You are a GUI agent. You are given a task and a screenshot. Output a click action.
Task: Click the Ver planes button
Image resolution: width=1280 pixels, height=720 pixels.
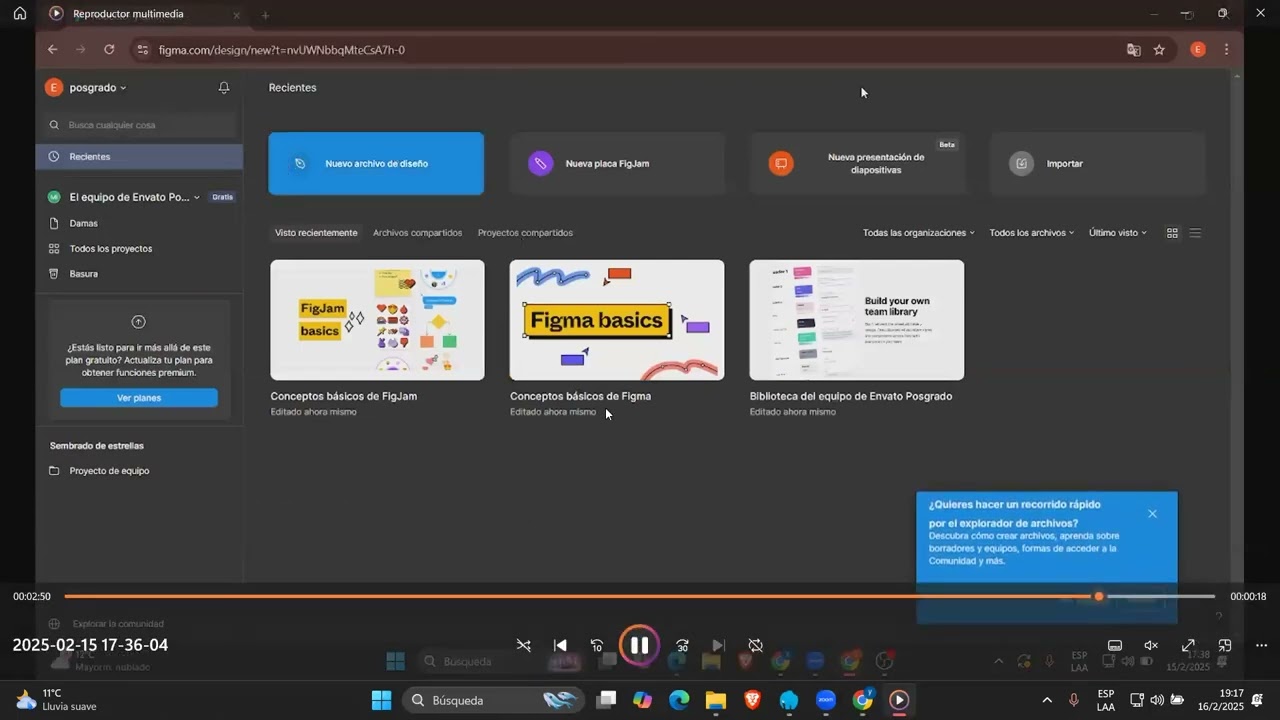coord(139,397)
